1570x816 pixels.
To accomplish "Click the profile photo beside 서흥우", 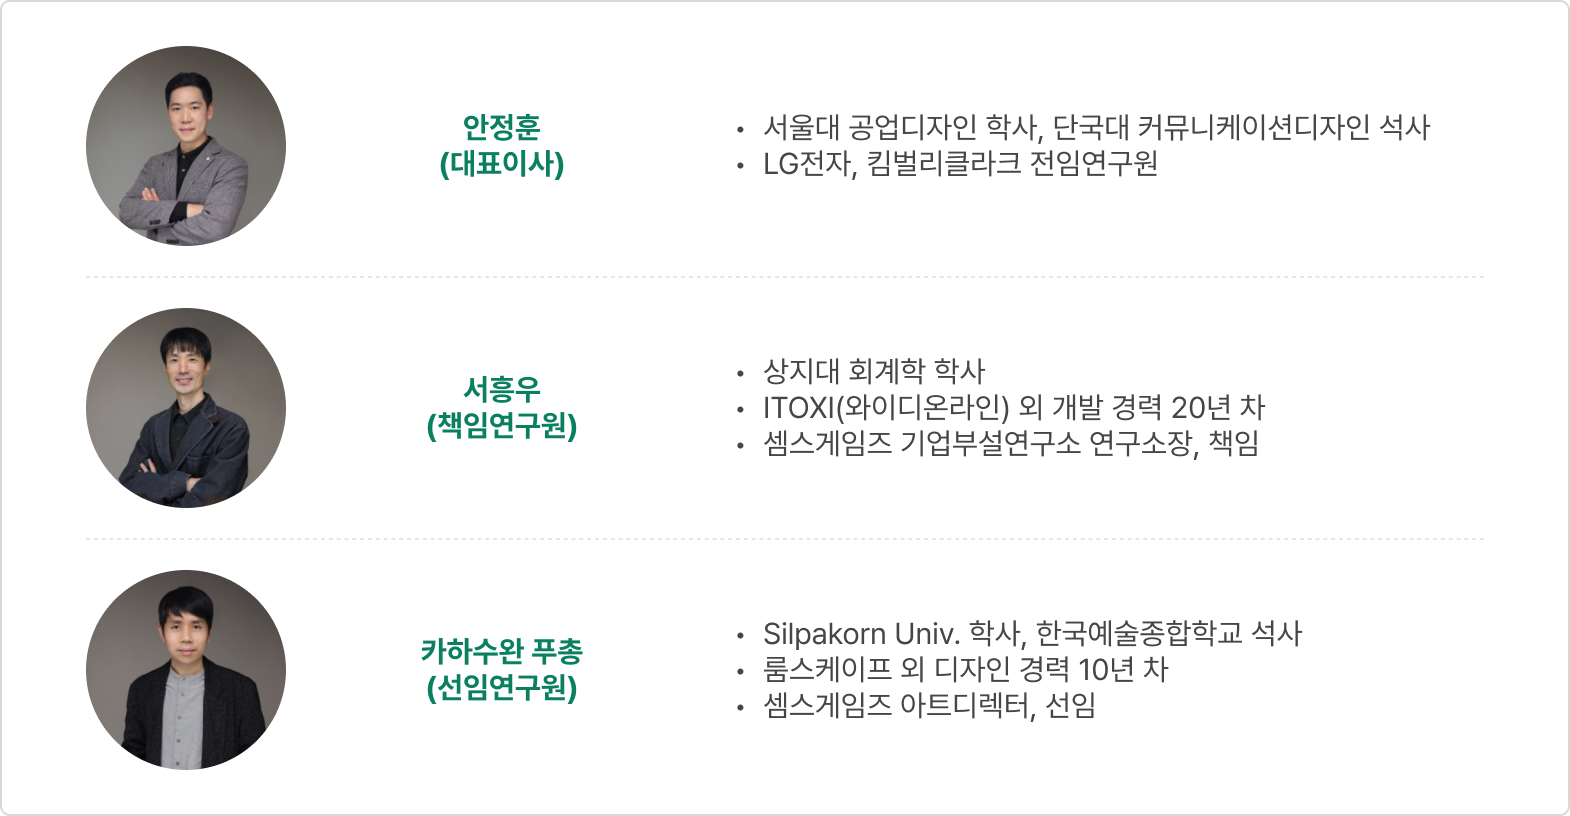I will (x=186, y=408).
